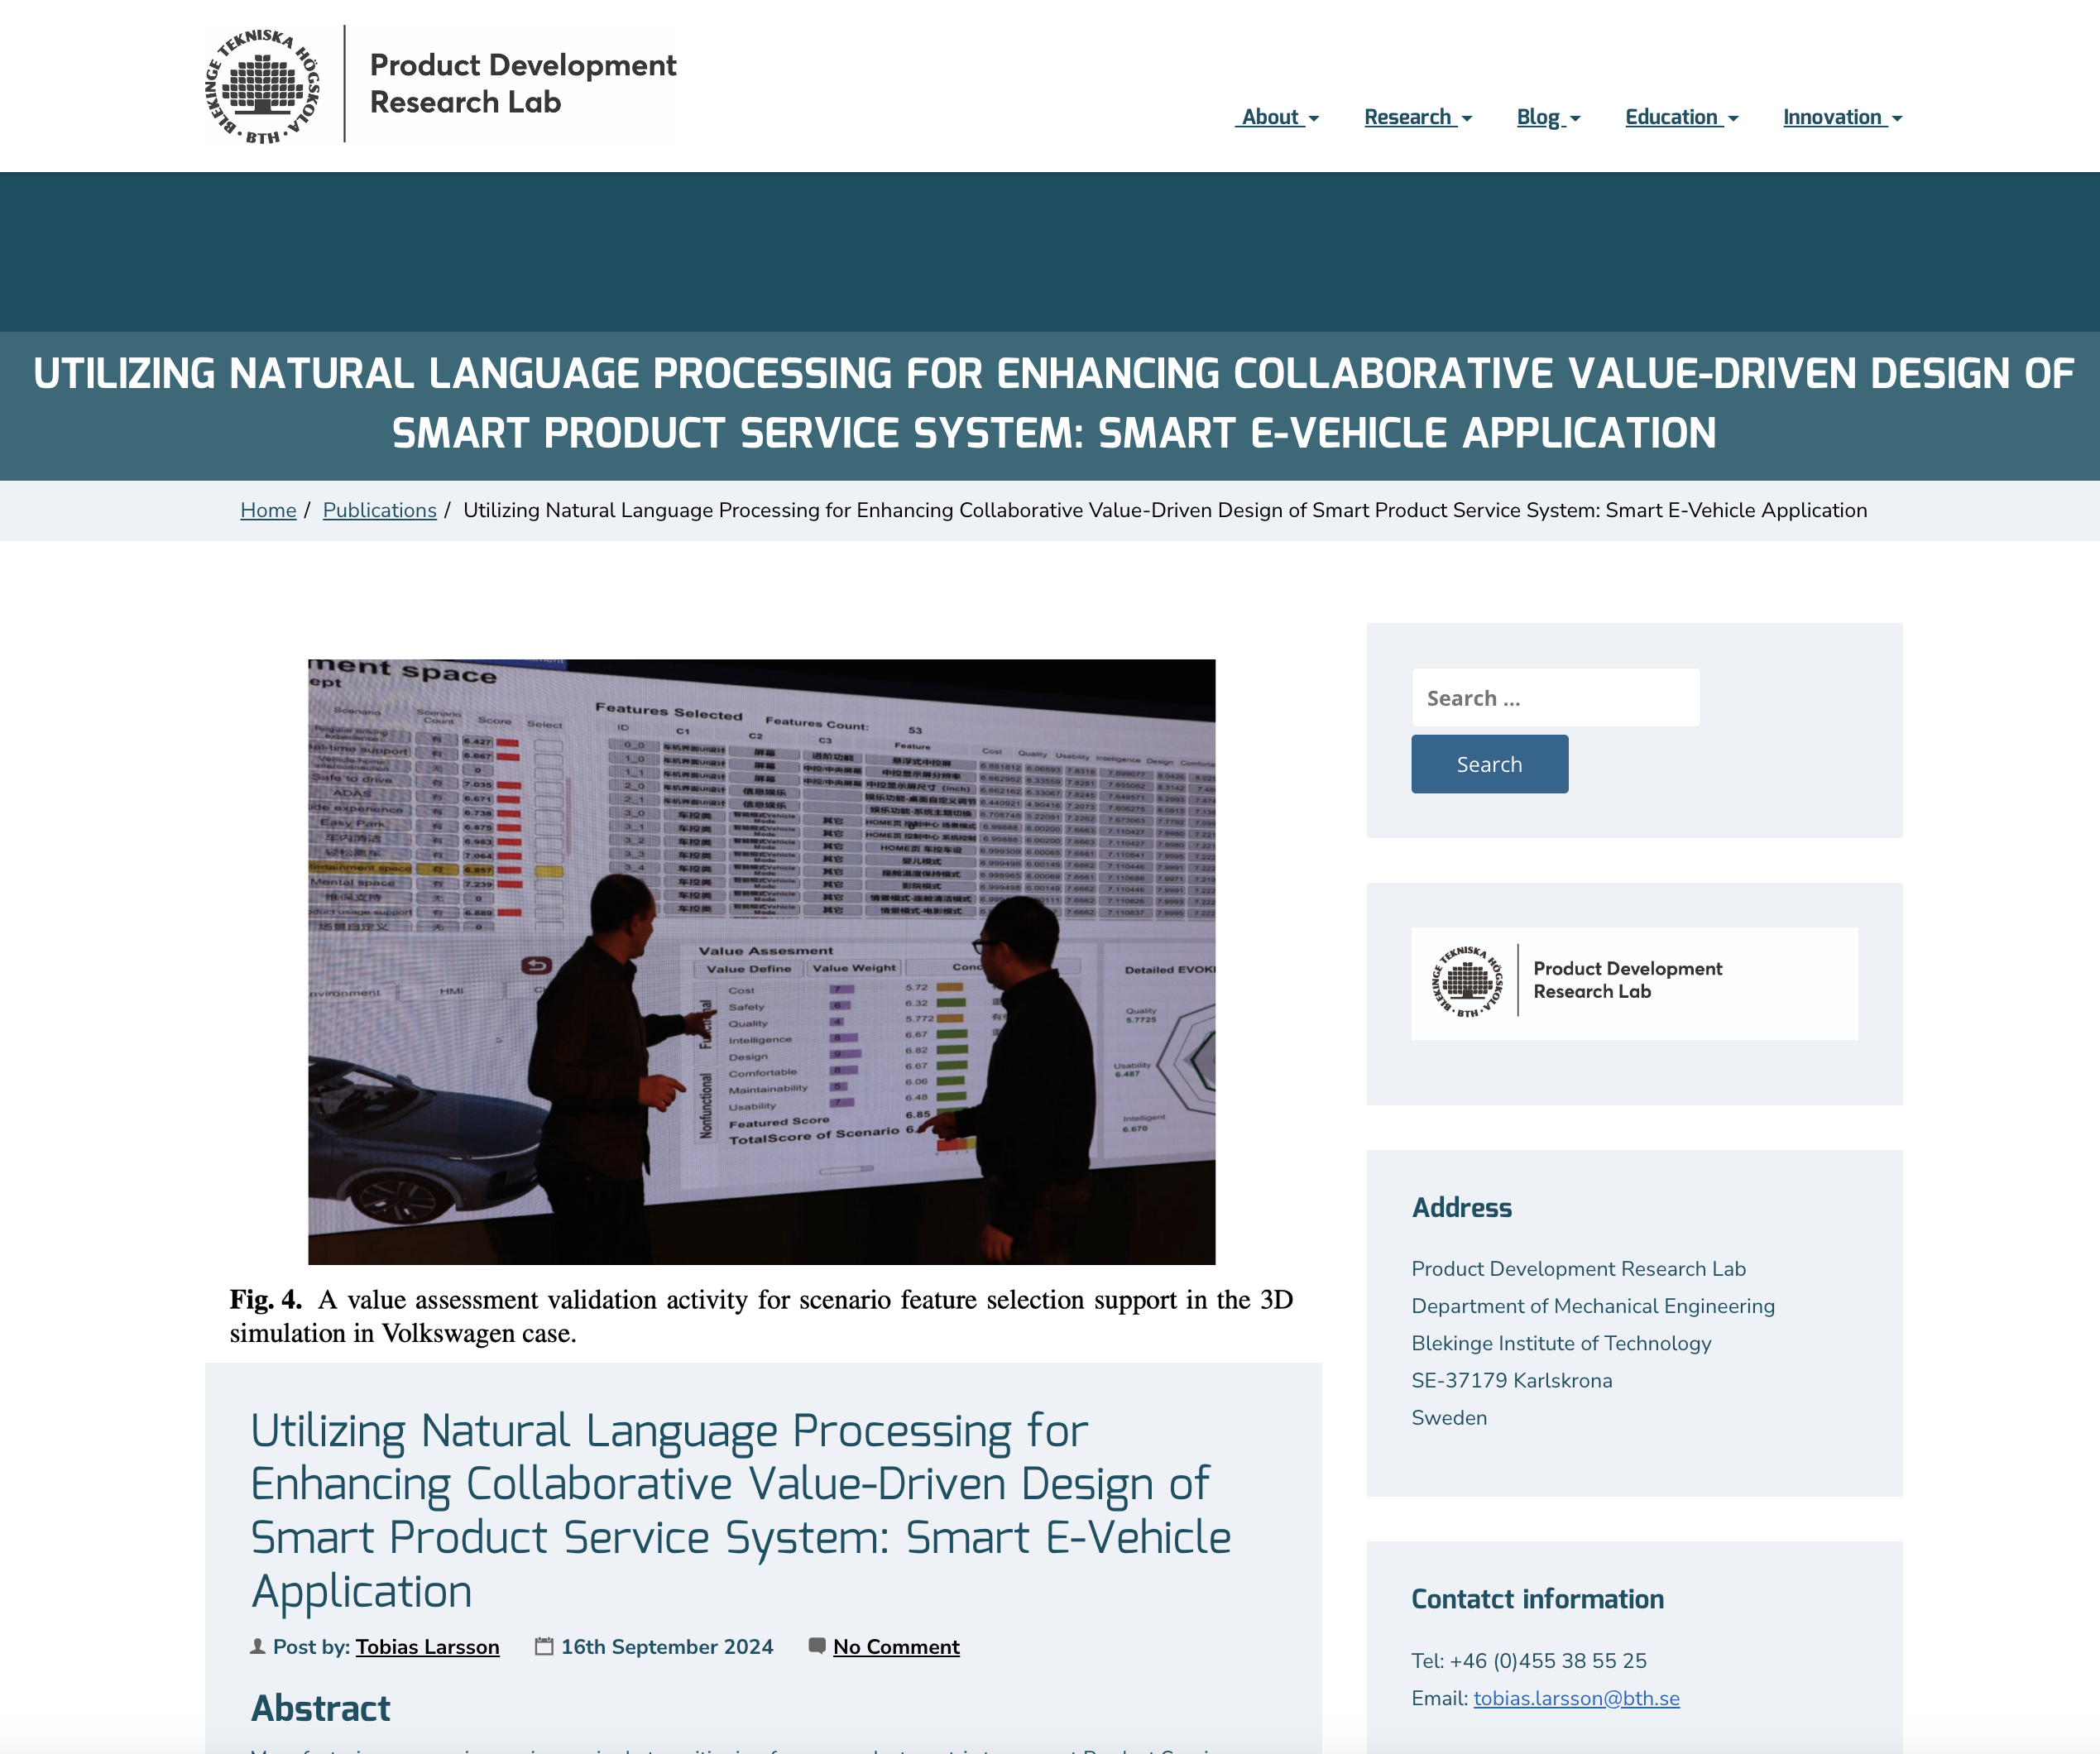
Task: Click the current-page title at the breadcrumb end
Action: [x=1165, y=510]
